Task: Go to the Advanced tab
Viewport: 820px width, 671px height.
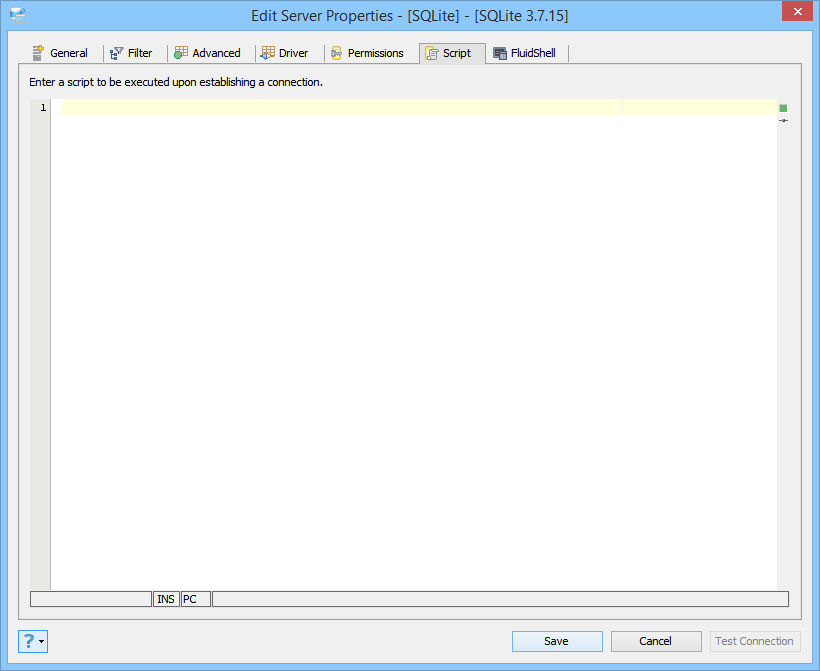Action: coord(208,53)
